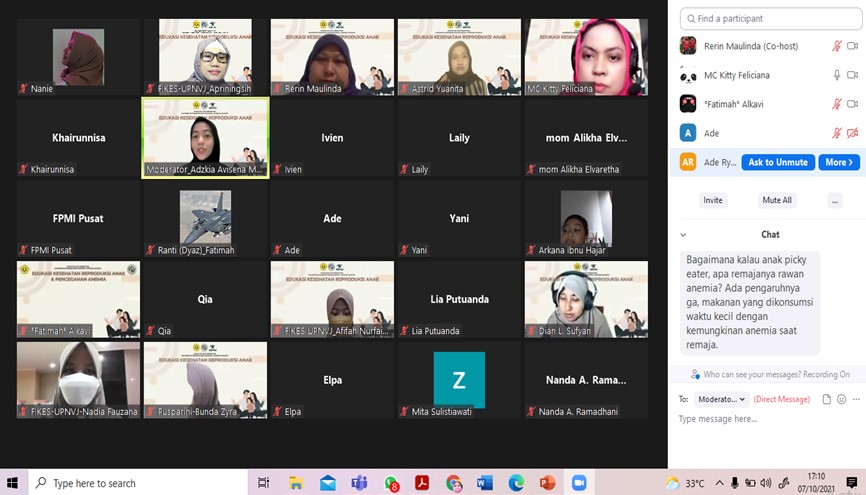Click the three-dot chat options icon
Image resolution: width=866 pixels, height=495 pixels.
tap(855, 399)
